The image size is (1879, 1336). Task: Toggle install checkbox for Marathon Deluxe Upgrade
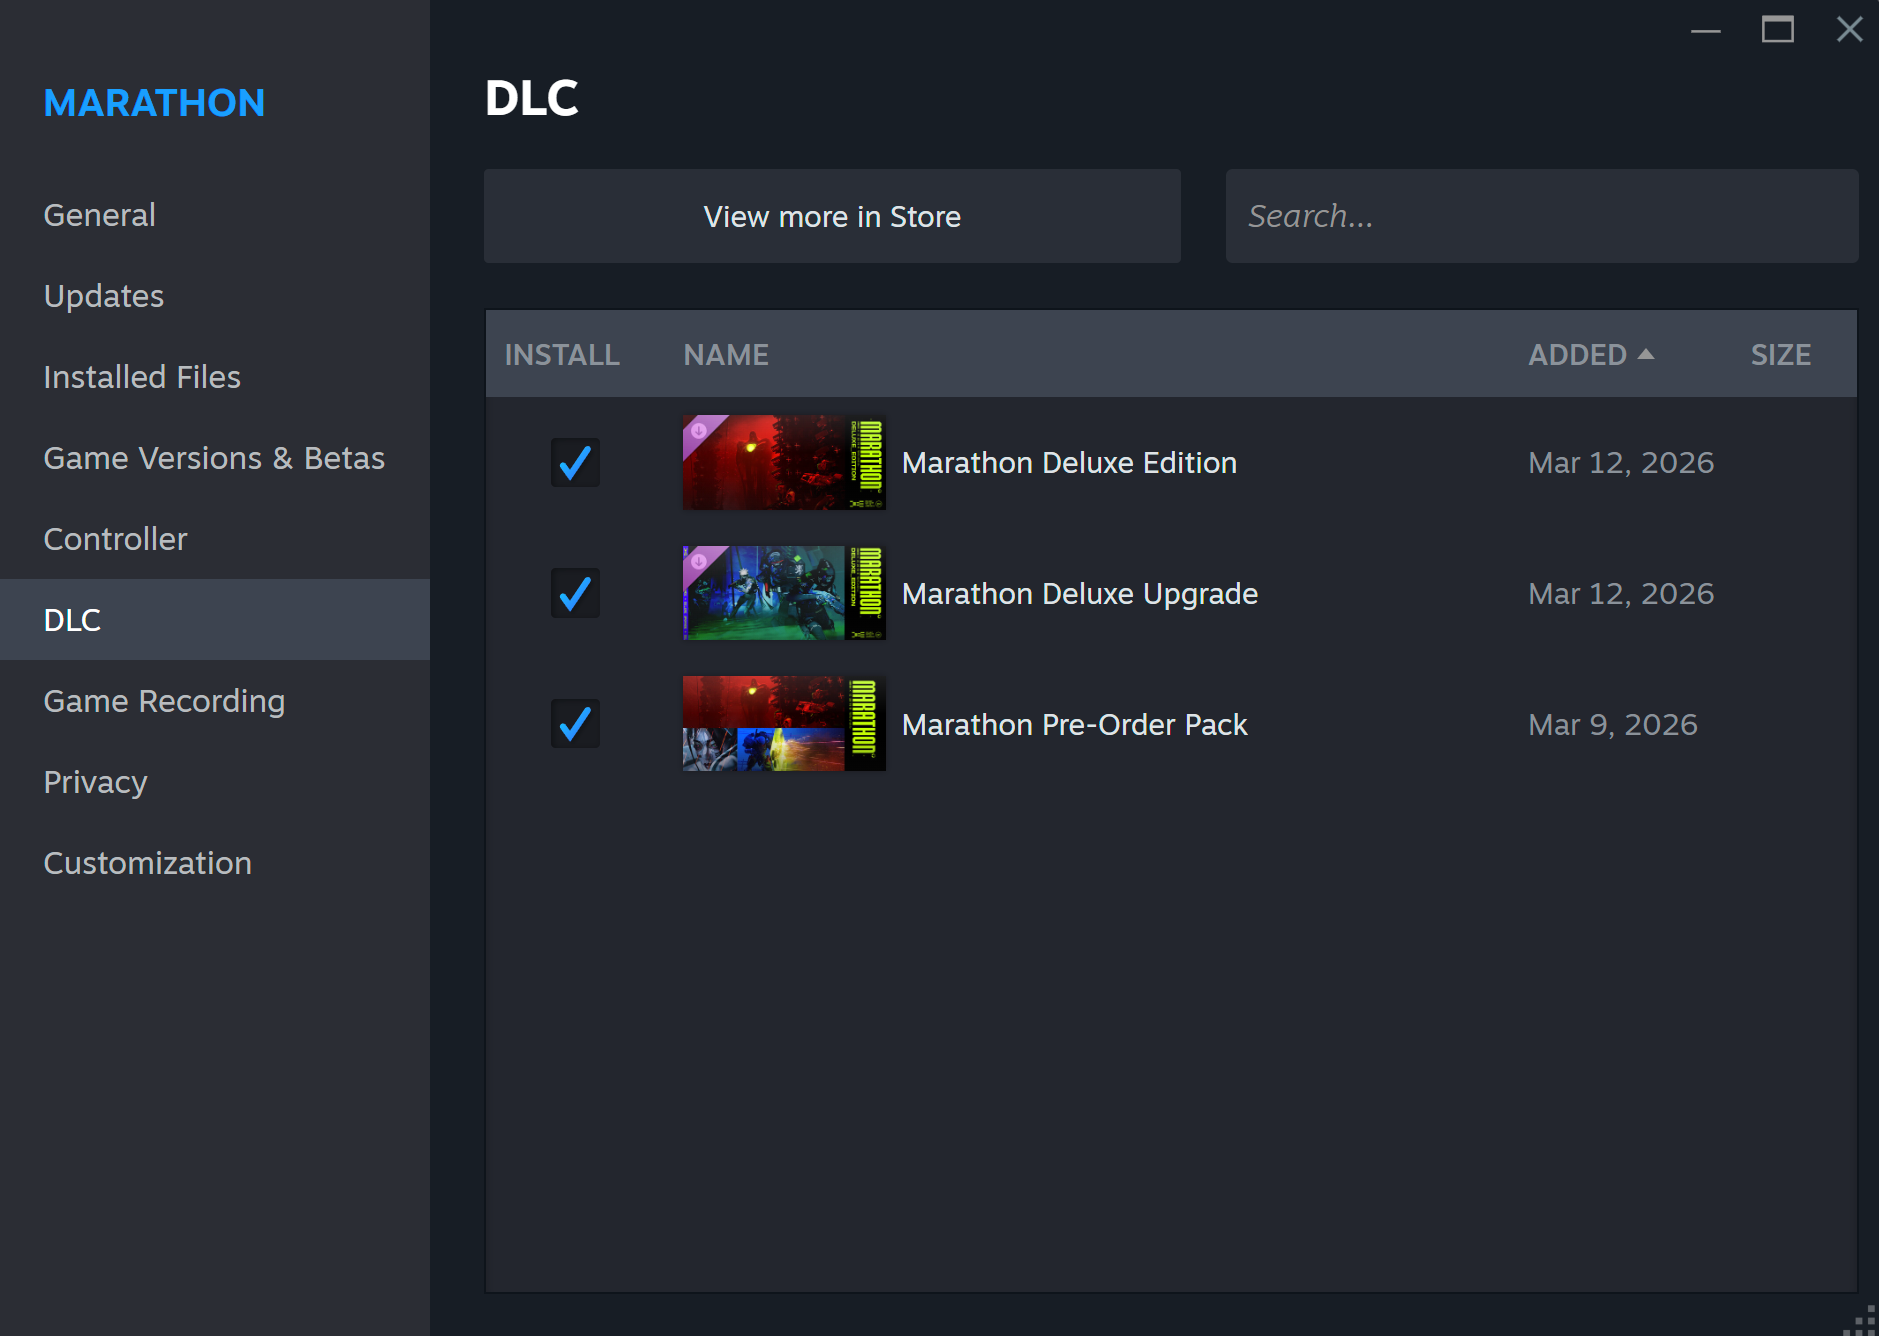click(575, 593)
